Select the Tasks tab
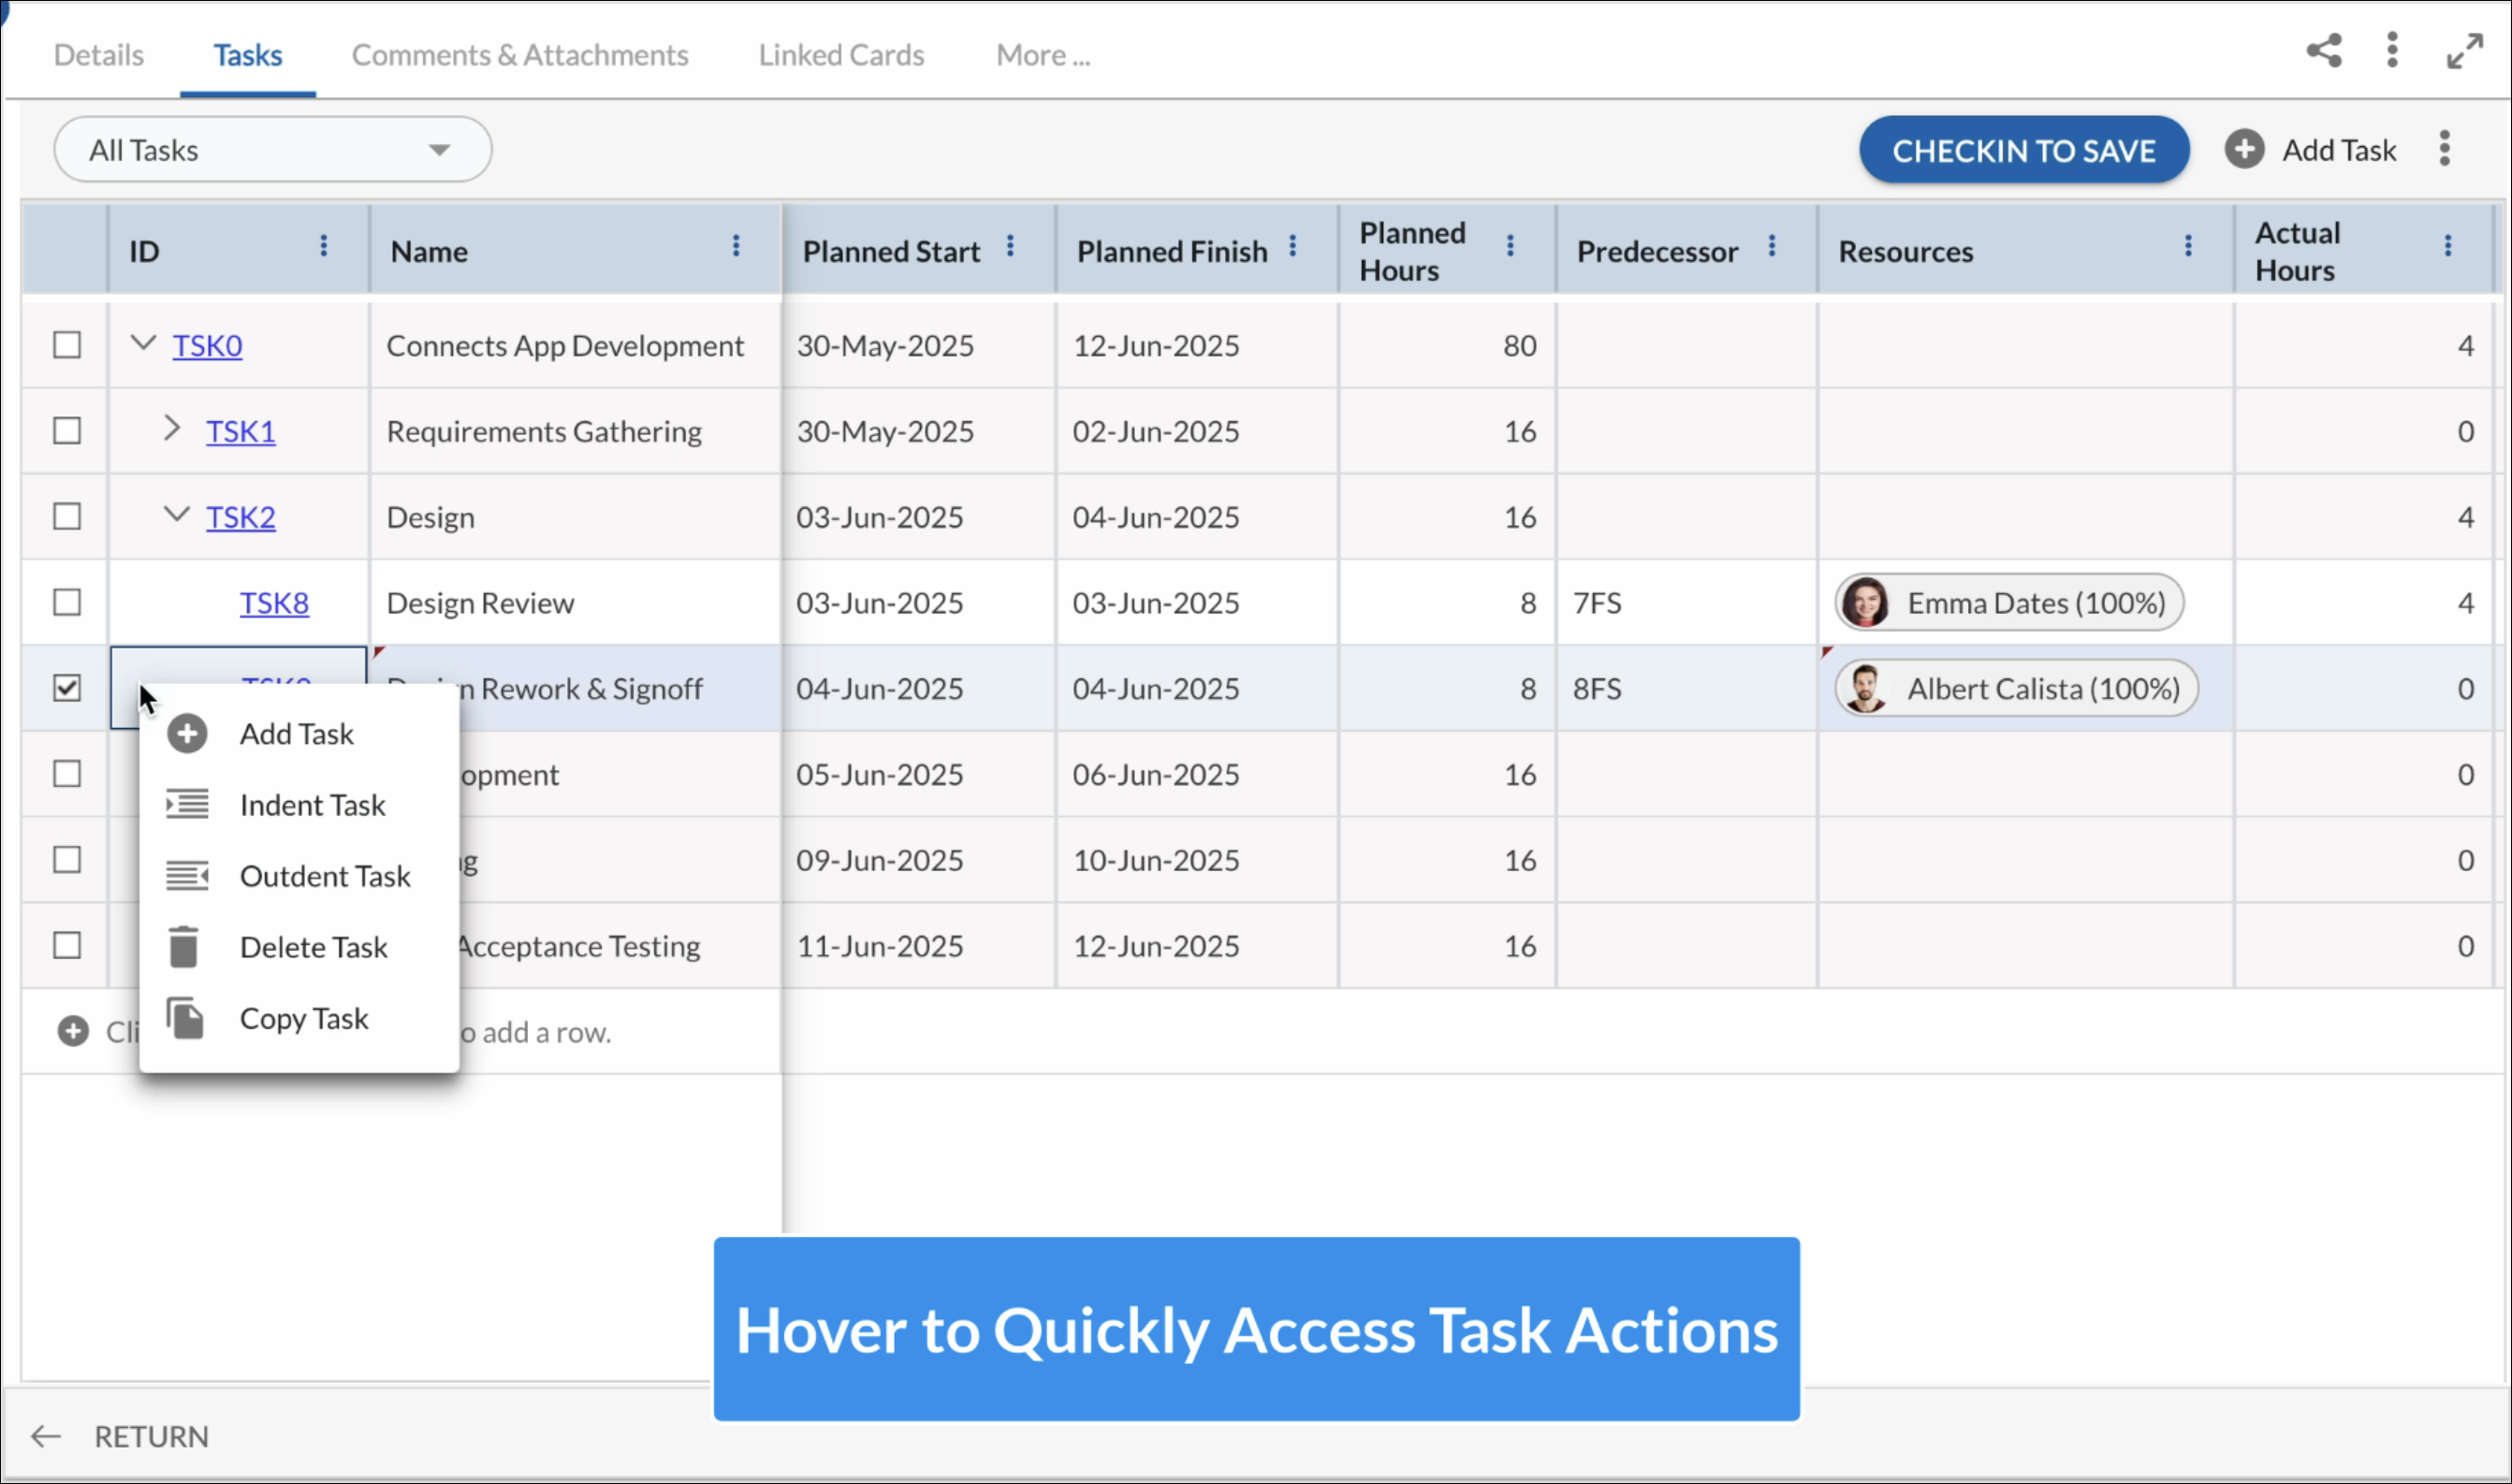Screen dimensions: 2512x1484 (x=247, y=55)
